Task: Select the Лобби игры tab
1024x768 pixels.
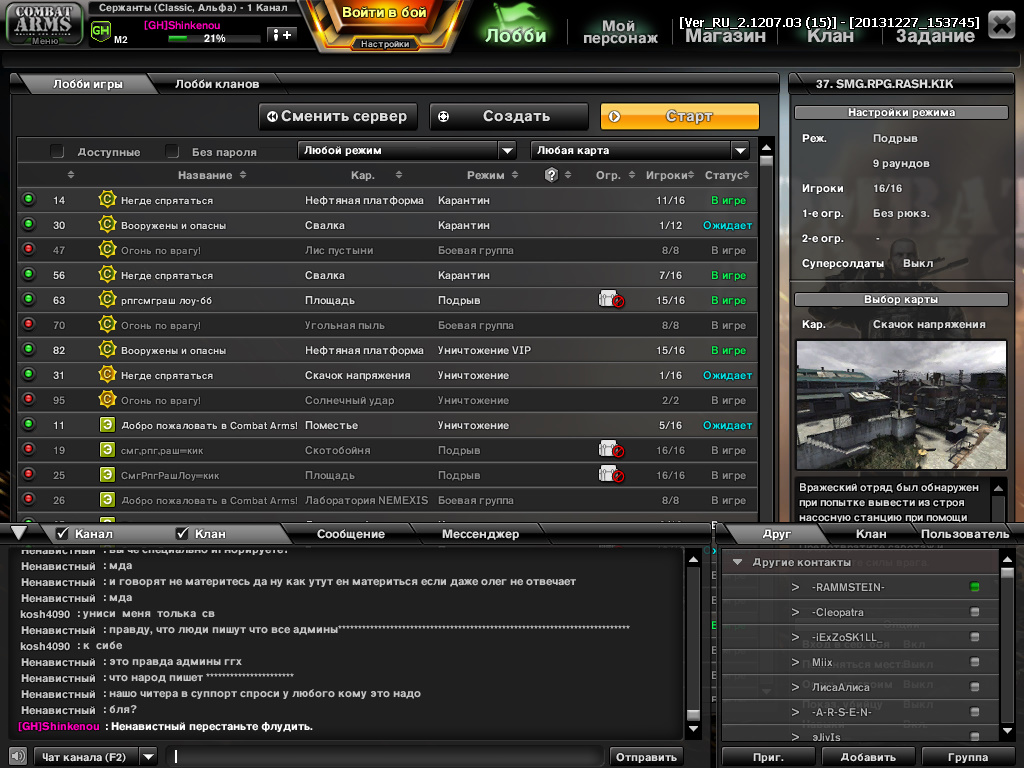Action: coord(88,84)
